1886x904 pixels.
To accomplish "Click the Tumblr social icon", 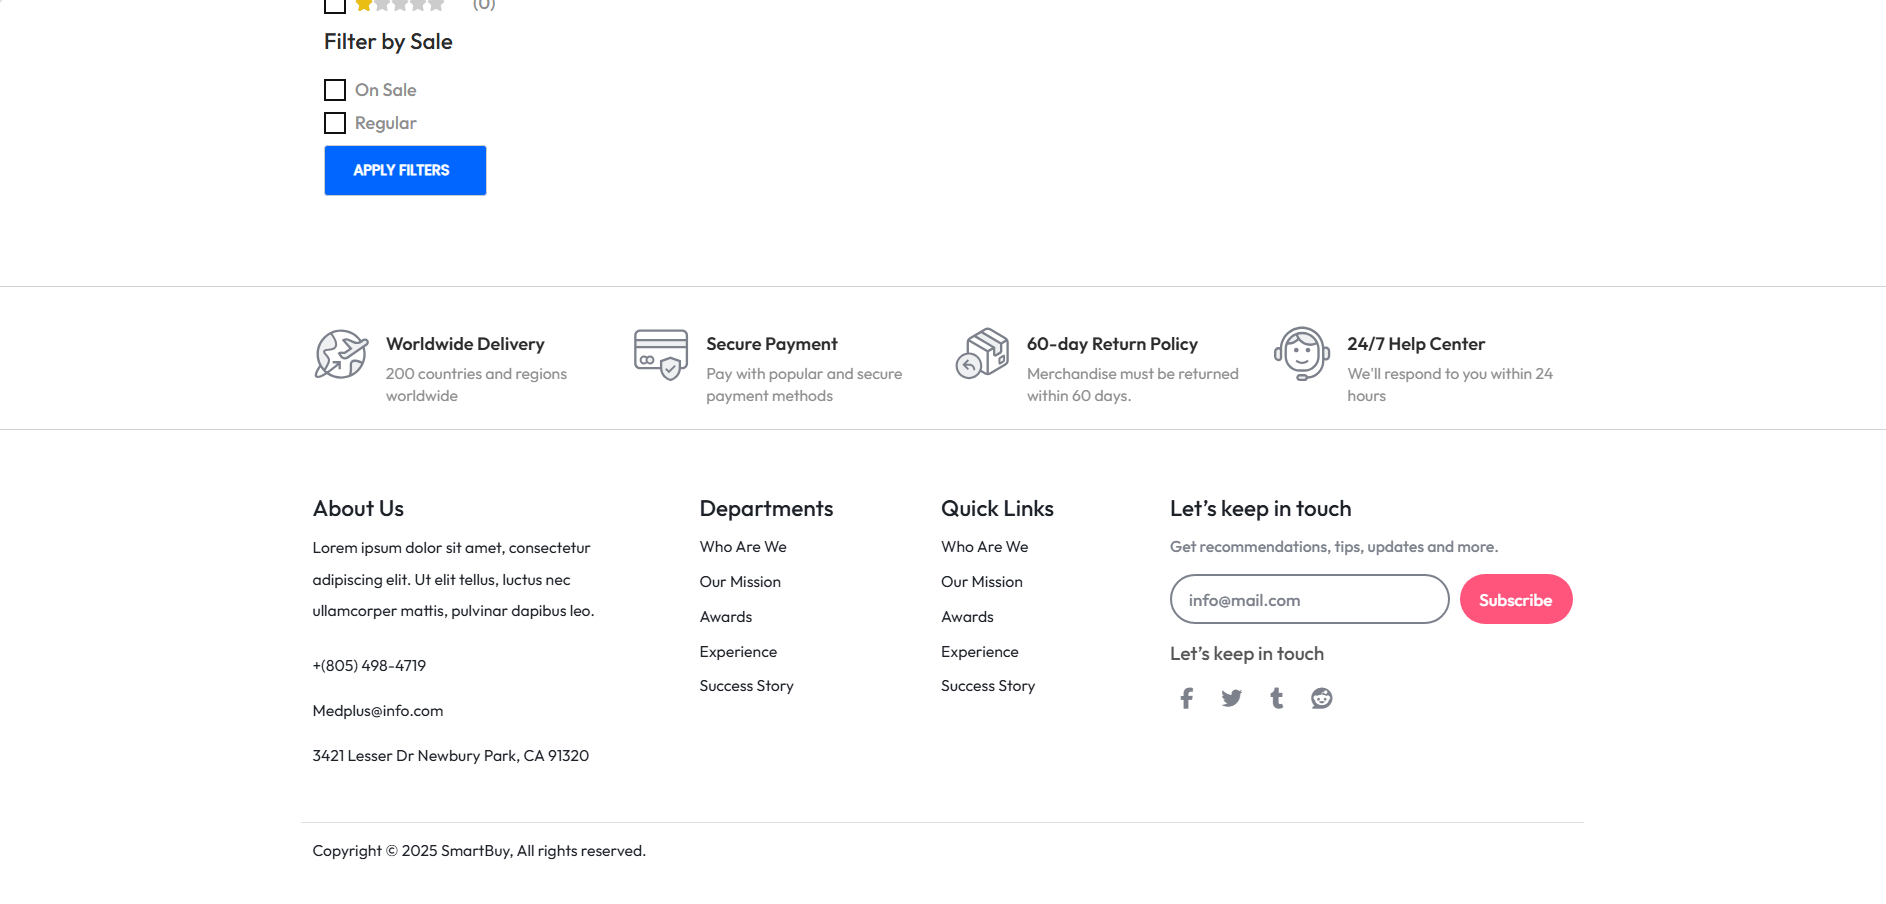I will tap(1276, 698).
